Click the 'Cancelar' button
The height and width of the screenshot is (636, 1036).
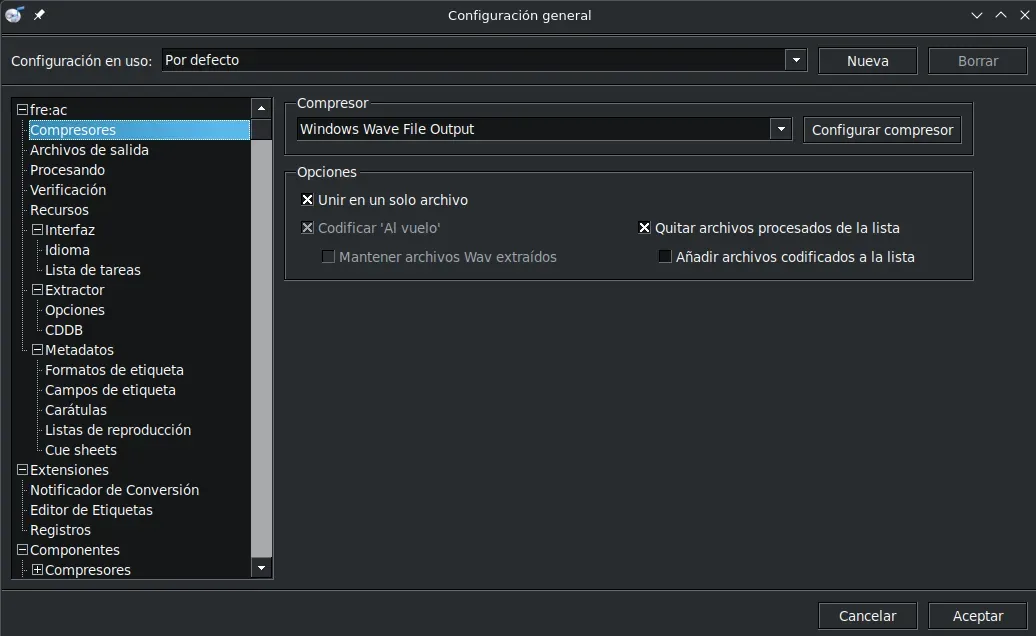(866, 615)
